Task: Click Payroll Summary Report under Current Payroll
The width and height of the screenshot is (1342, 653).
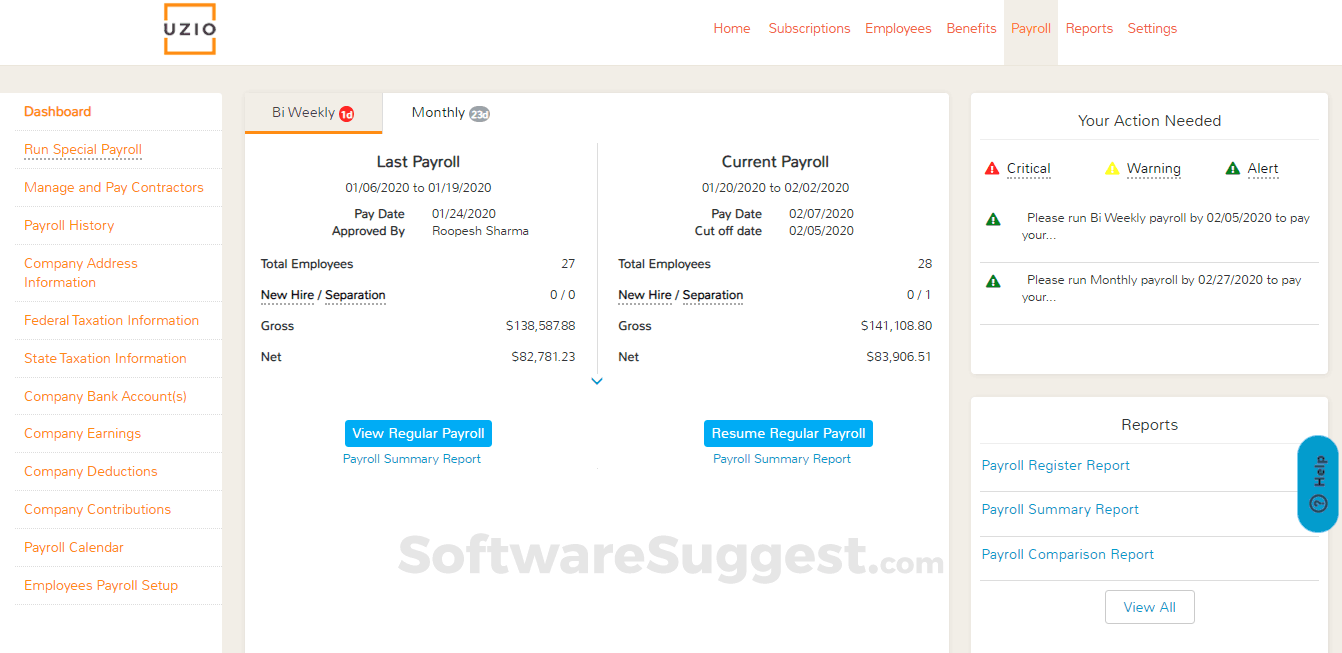Action: 781,459
